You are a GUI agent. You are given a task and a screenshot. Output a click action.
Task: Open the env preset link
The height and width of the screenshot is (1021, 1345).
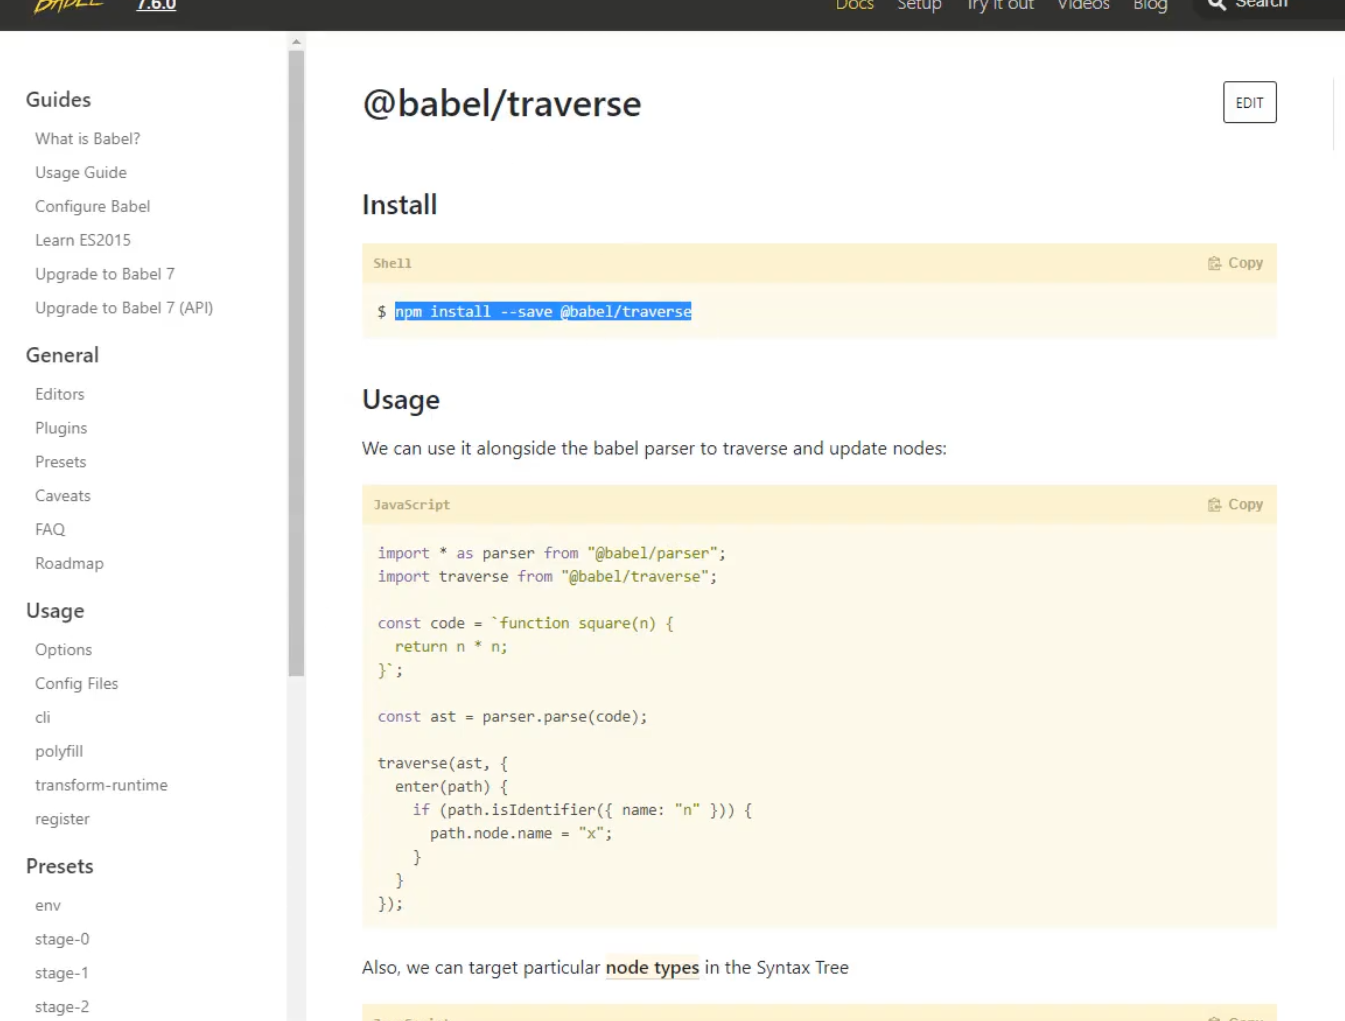click(x=48, y=907)
